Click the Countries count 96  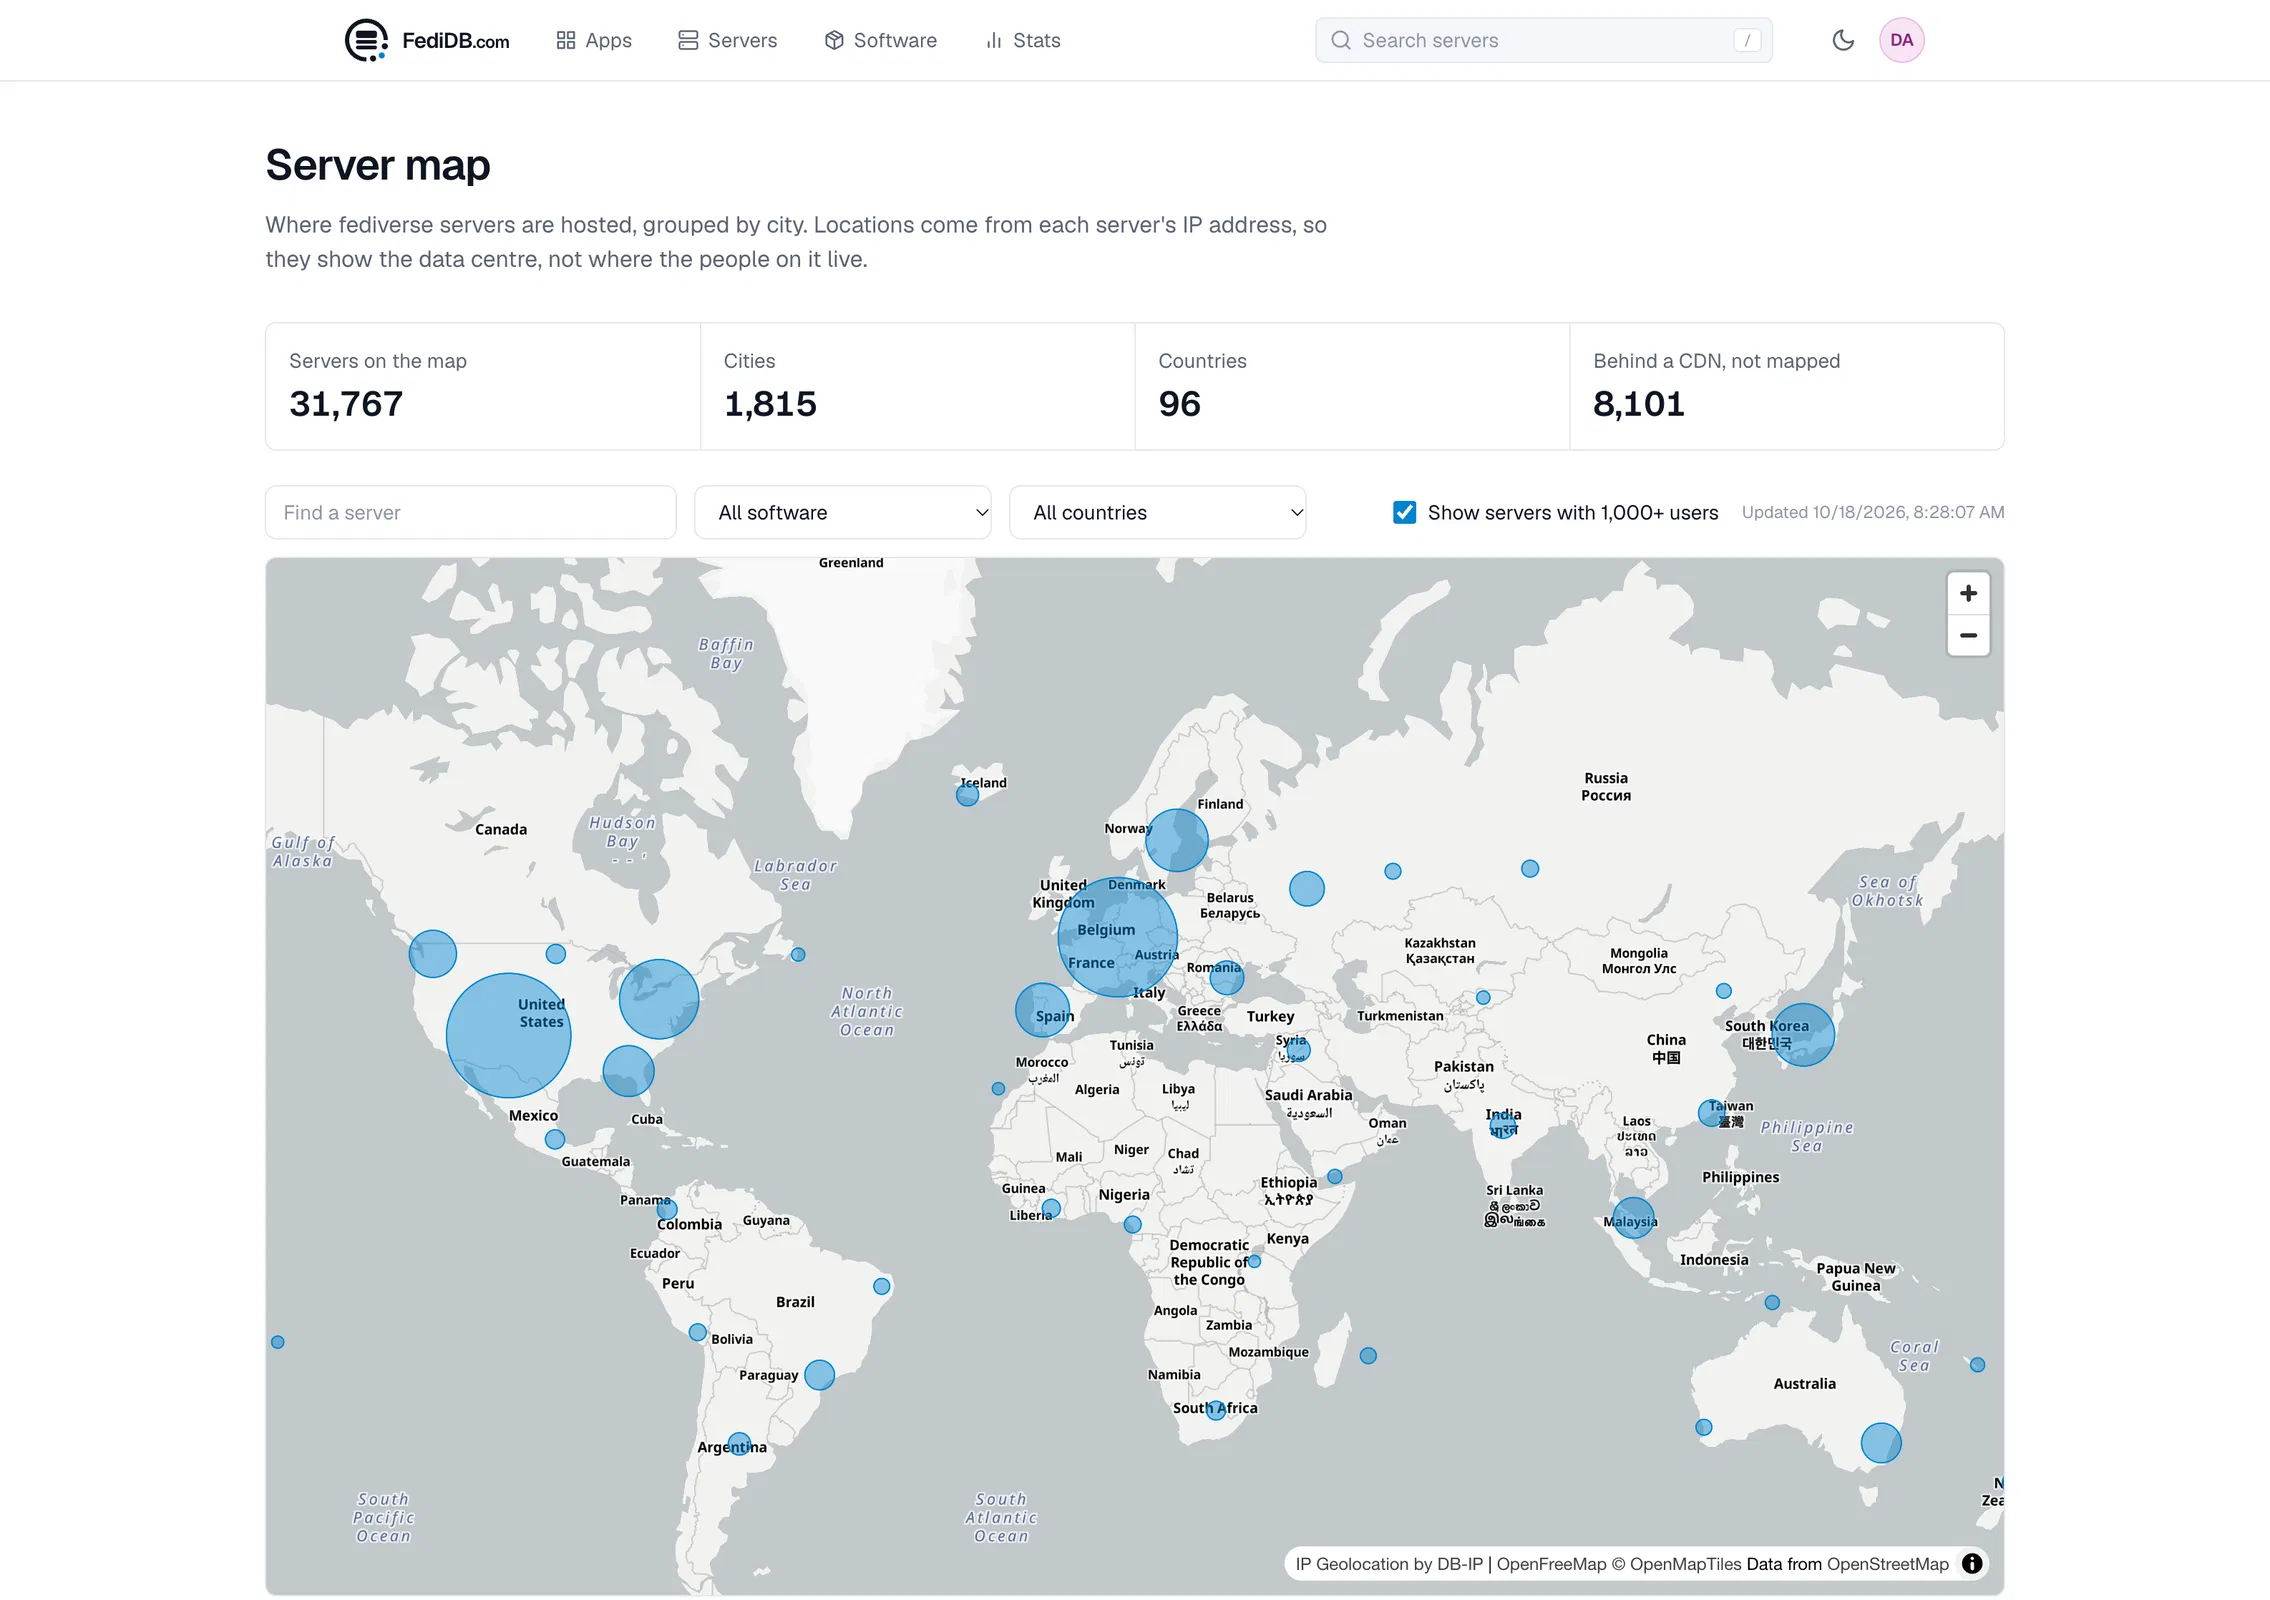(1179, 404)
